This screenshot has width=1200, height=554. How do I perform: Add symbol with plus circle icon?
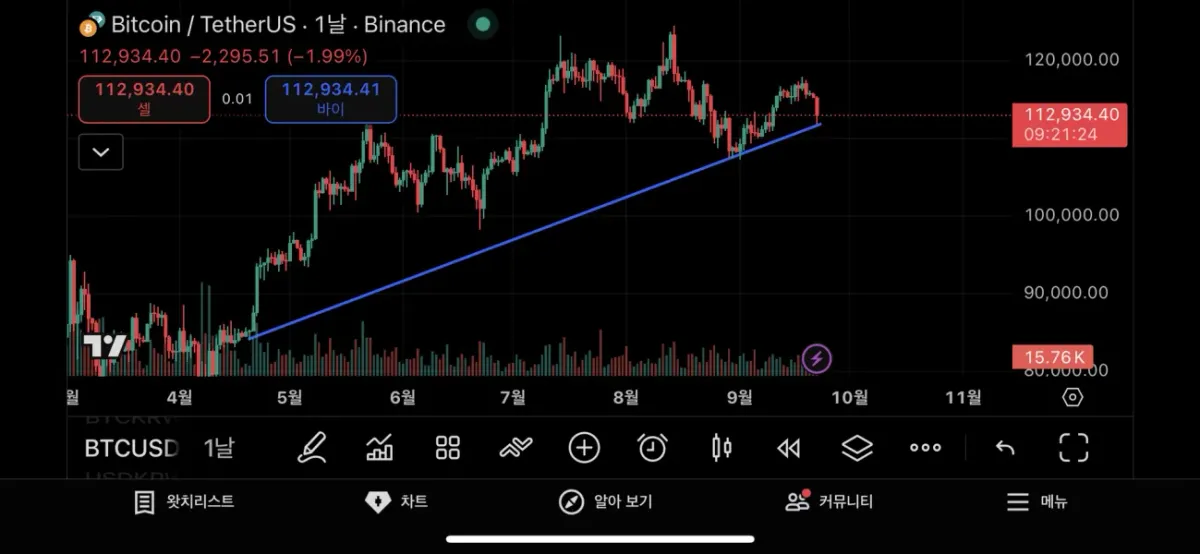click(x=584, y=447)
